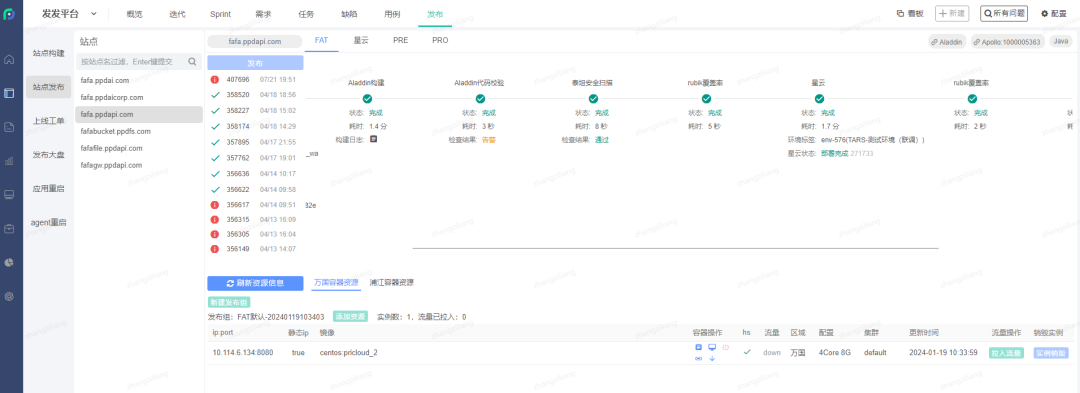Switch to the PRE environment tab
Screen dimensions: 1080x393
coord(400,41)
